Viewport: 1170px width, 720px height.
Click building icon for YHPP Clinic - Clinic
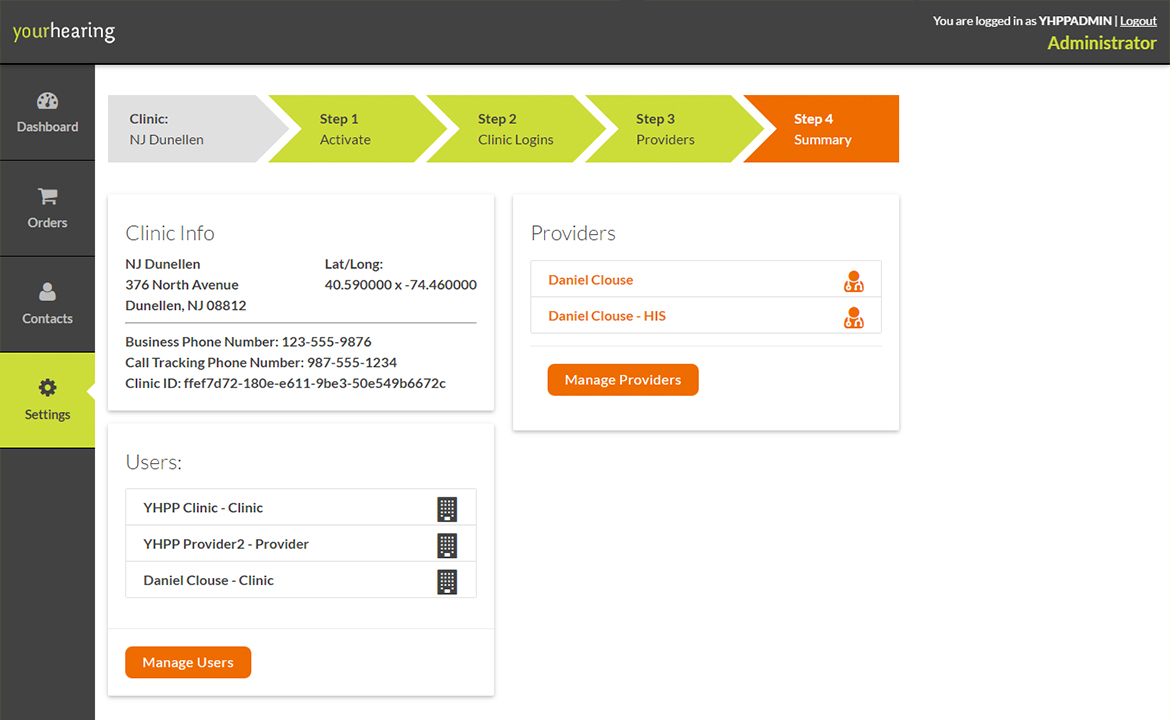click(x=447, y=509)
